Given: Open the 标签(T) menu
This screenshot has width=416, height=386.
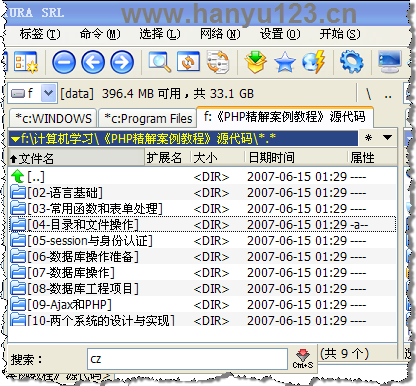Looking at the screenshot, I should click(40, 34).
